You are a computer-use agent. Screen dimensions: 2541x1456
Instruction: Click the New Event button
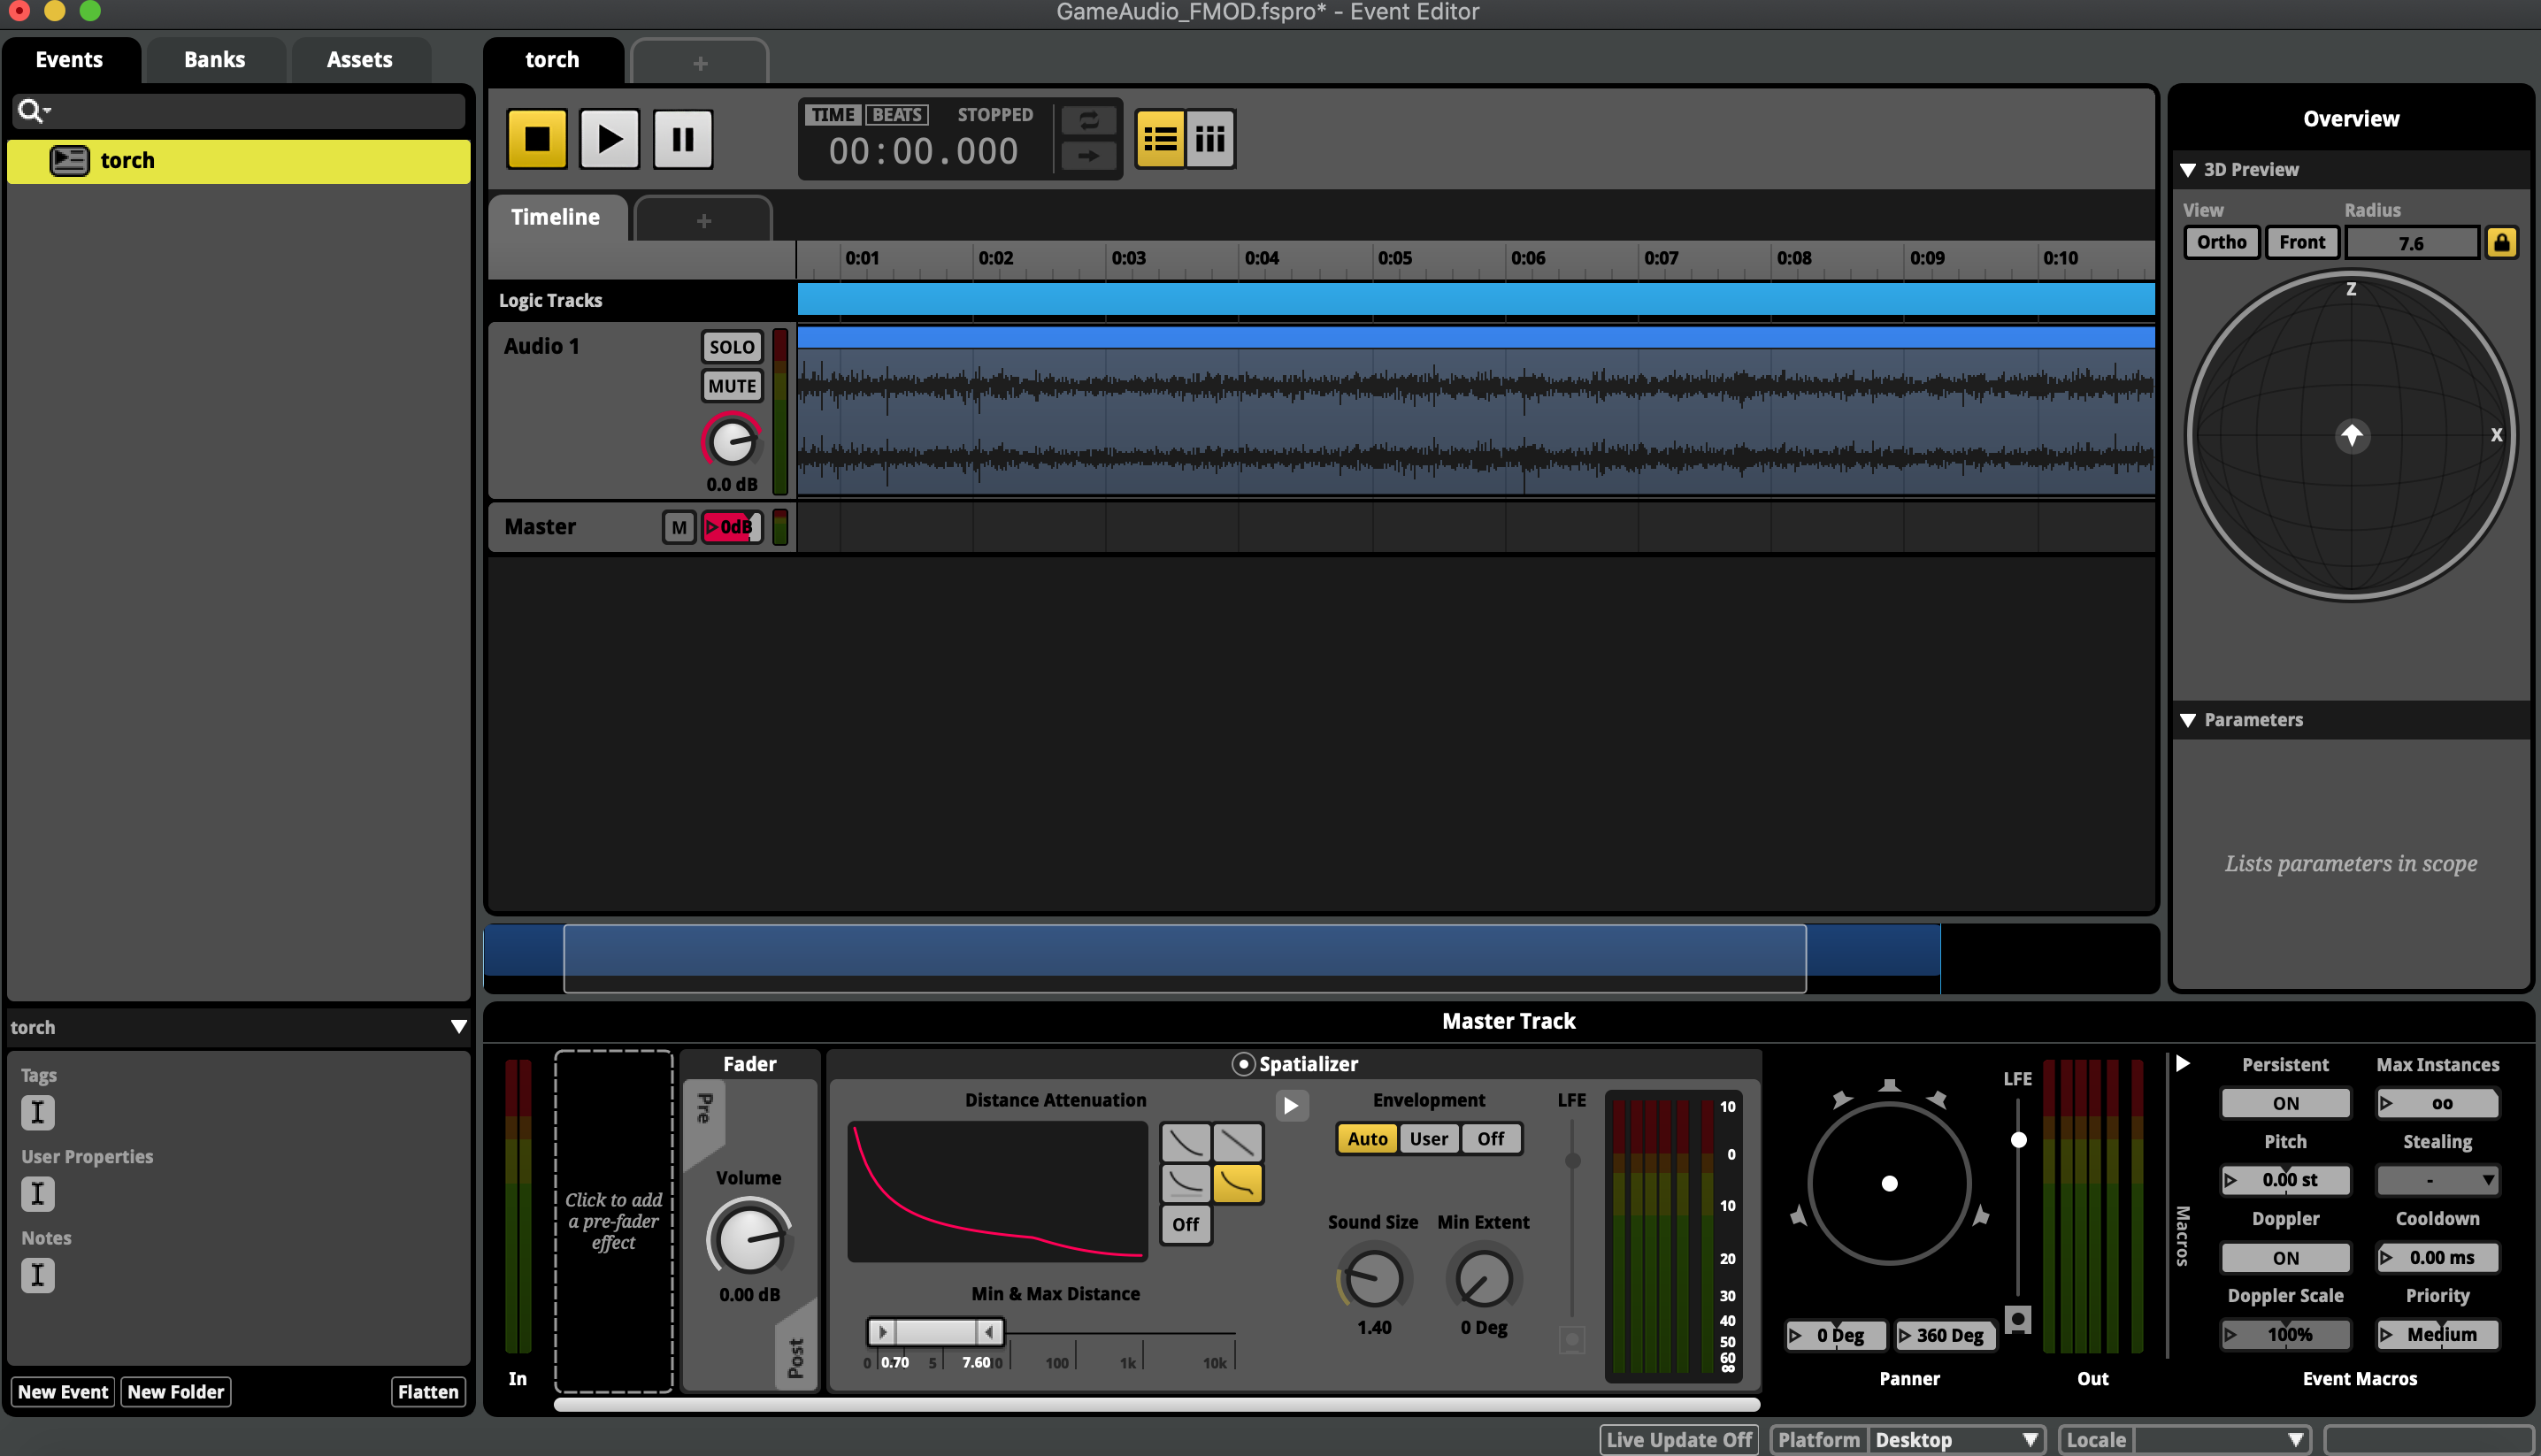pyautogui.click(x=63, y=1391)
